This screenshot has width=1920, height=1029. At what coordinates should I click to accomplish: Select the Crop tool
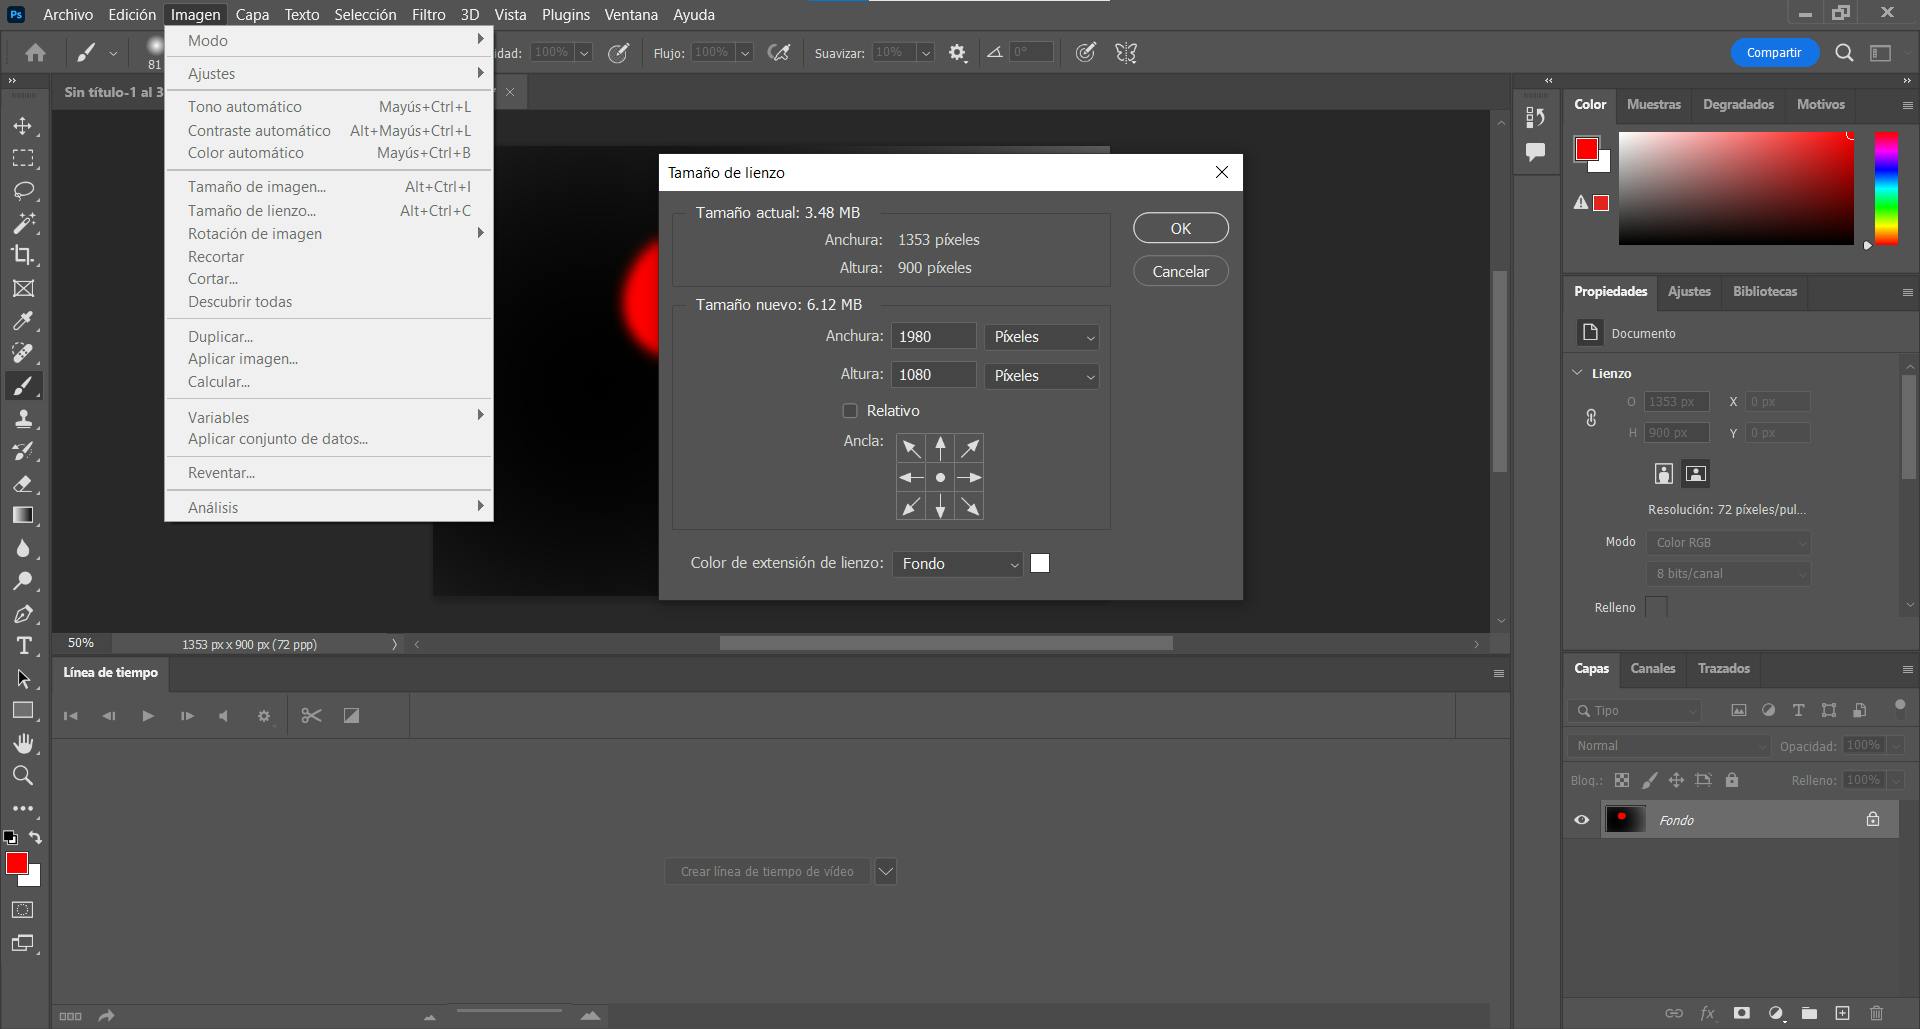click(23, 255)
